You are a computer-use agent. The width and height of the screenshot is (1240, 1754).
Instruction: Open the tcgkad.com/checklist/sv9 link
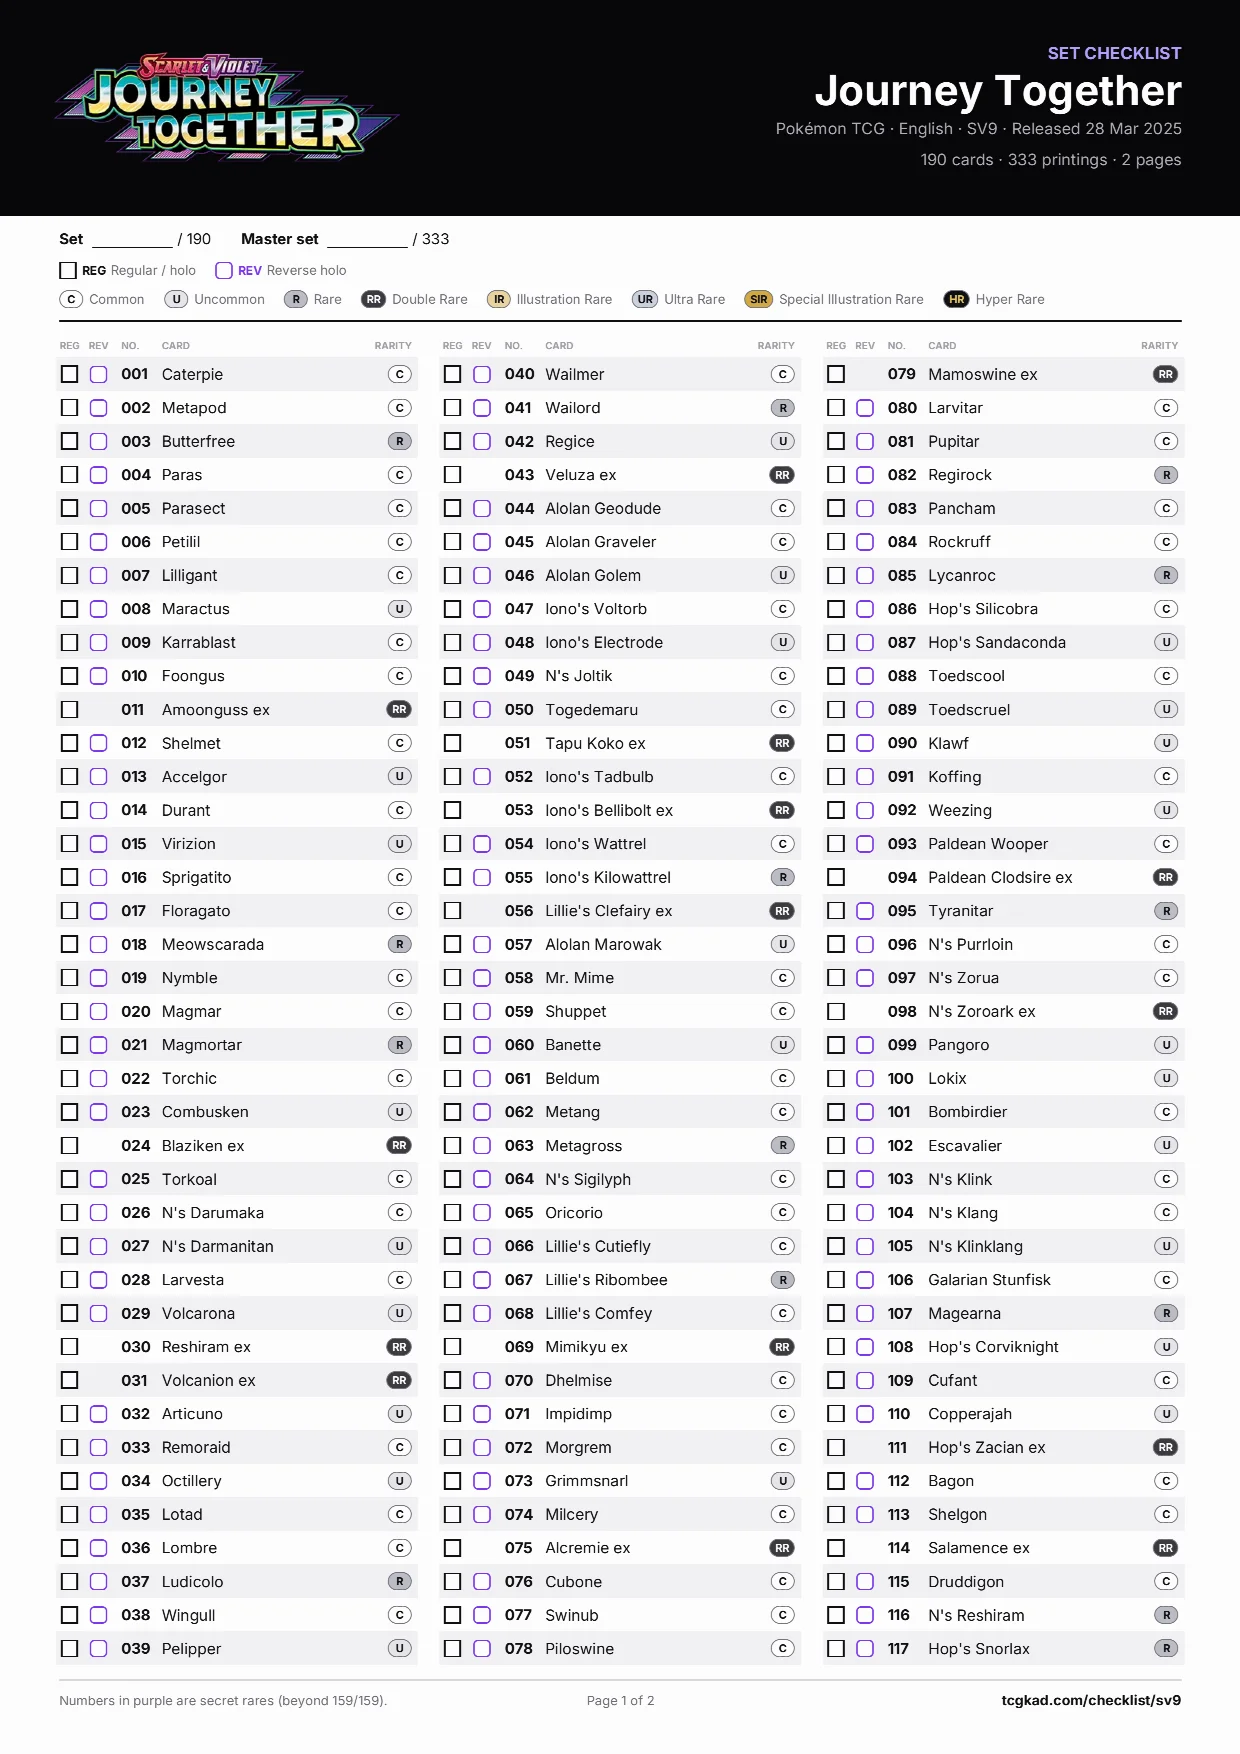[x=1091, y=1700]
